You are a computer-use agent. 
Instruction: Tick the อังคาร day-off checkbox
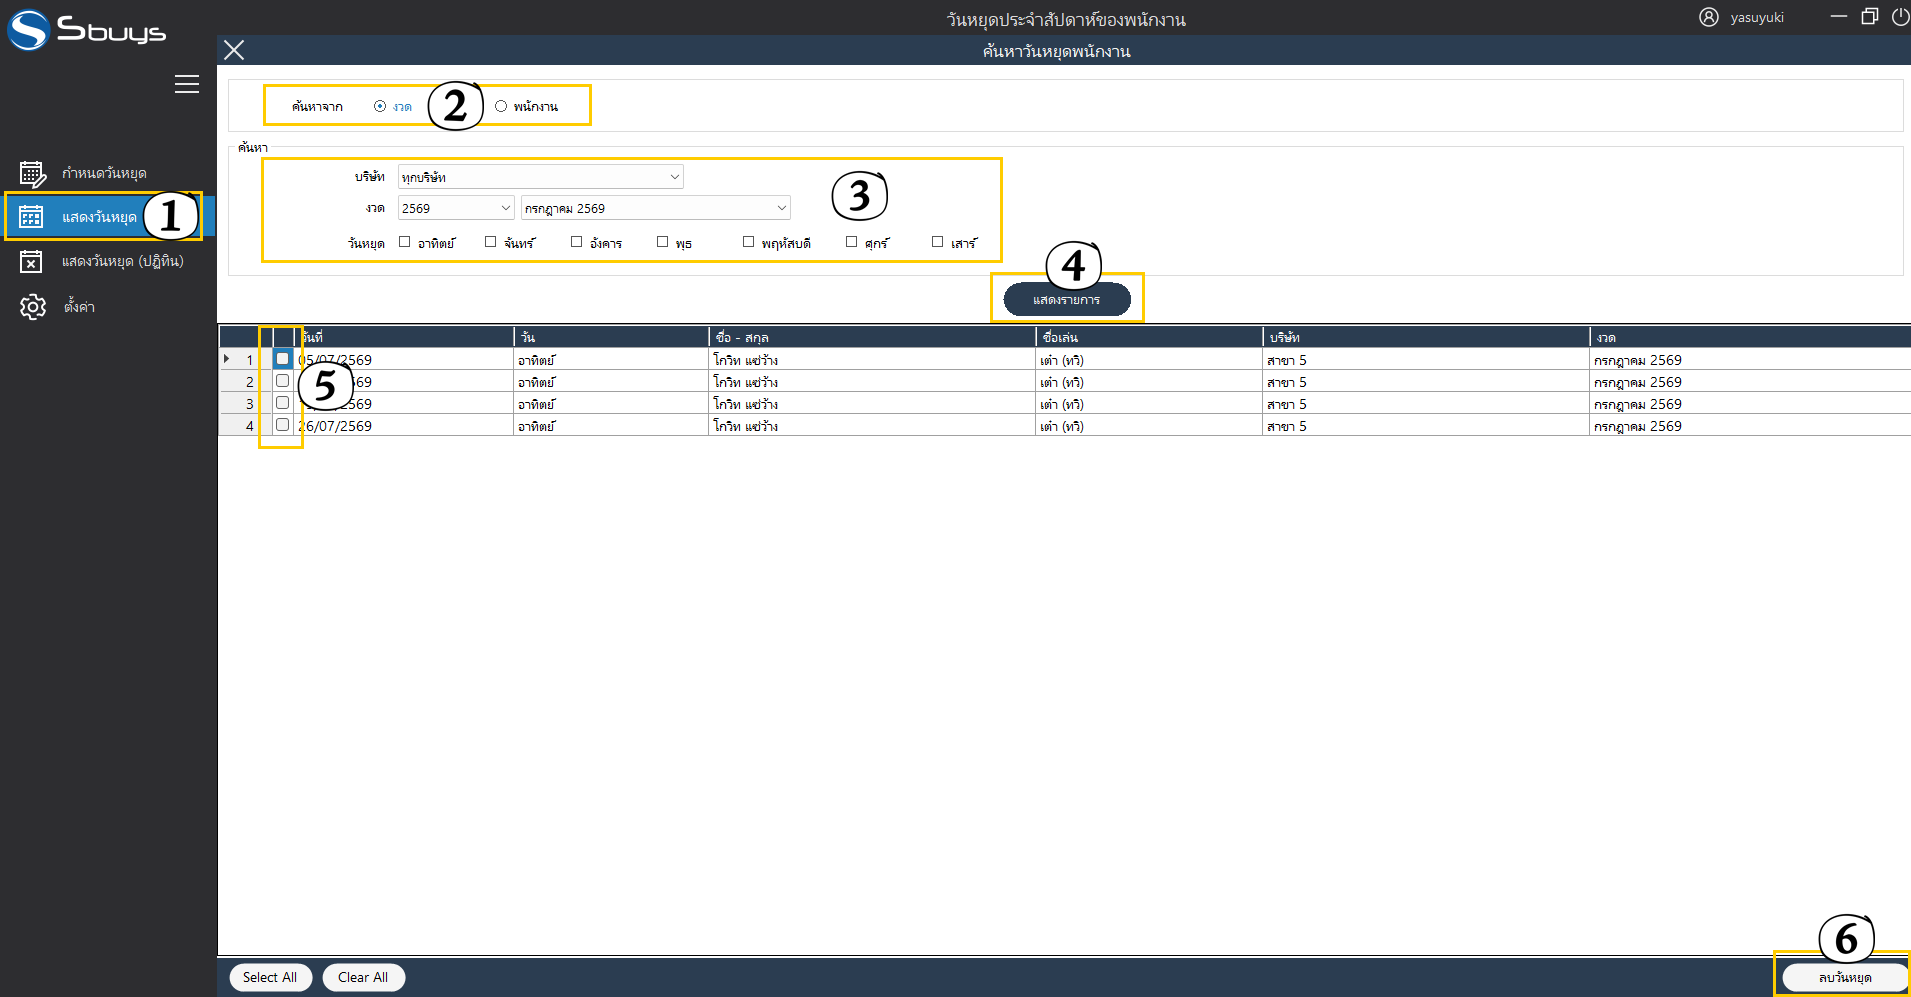tap(577, 242)
